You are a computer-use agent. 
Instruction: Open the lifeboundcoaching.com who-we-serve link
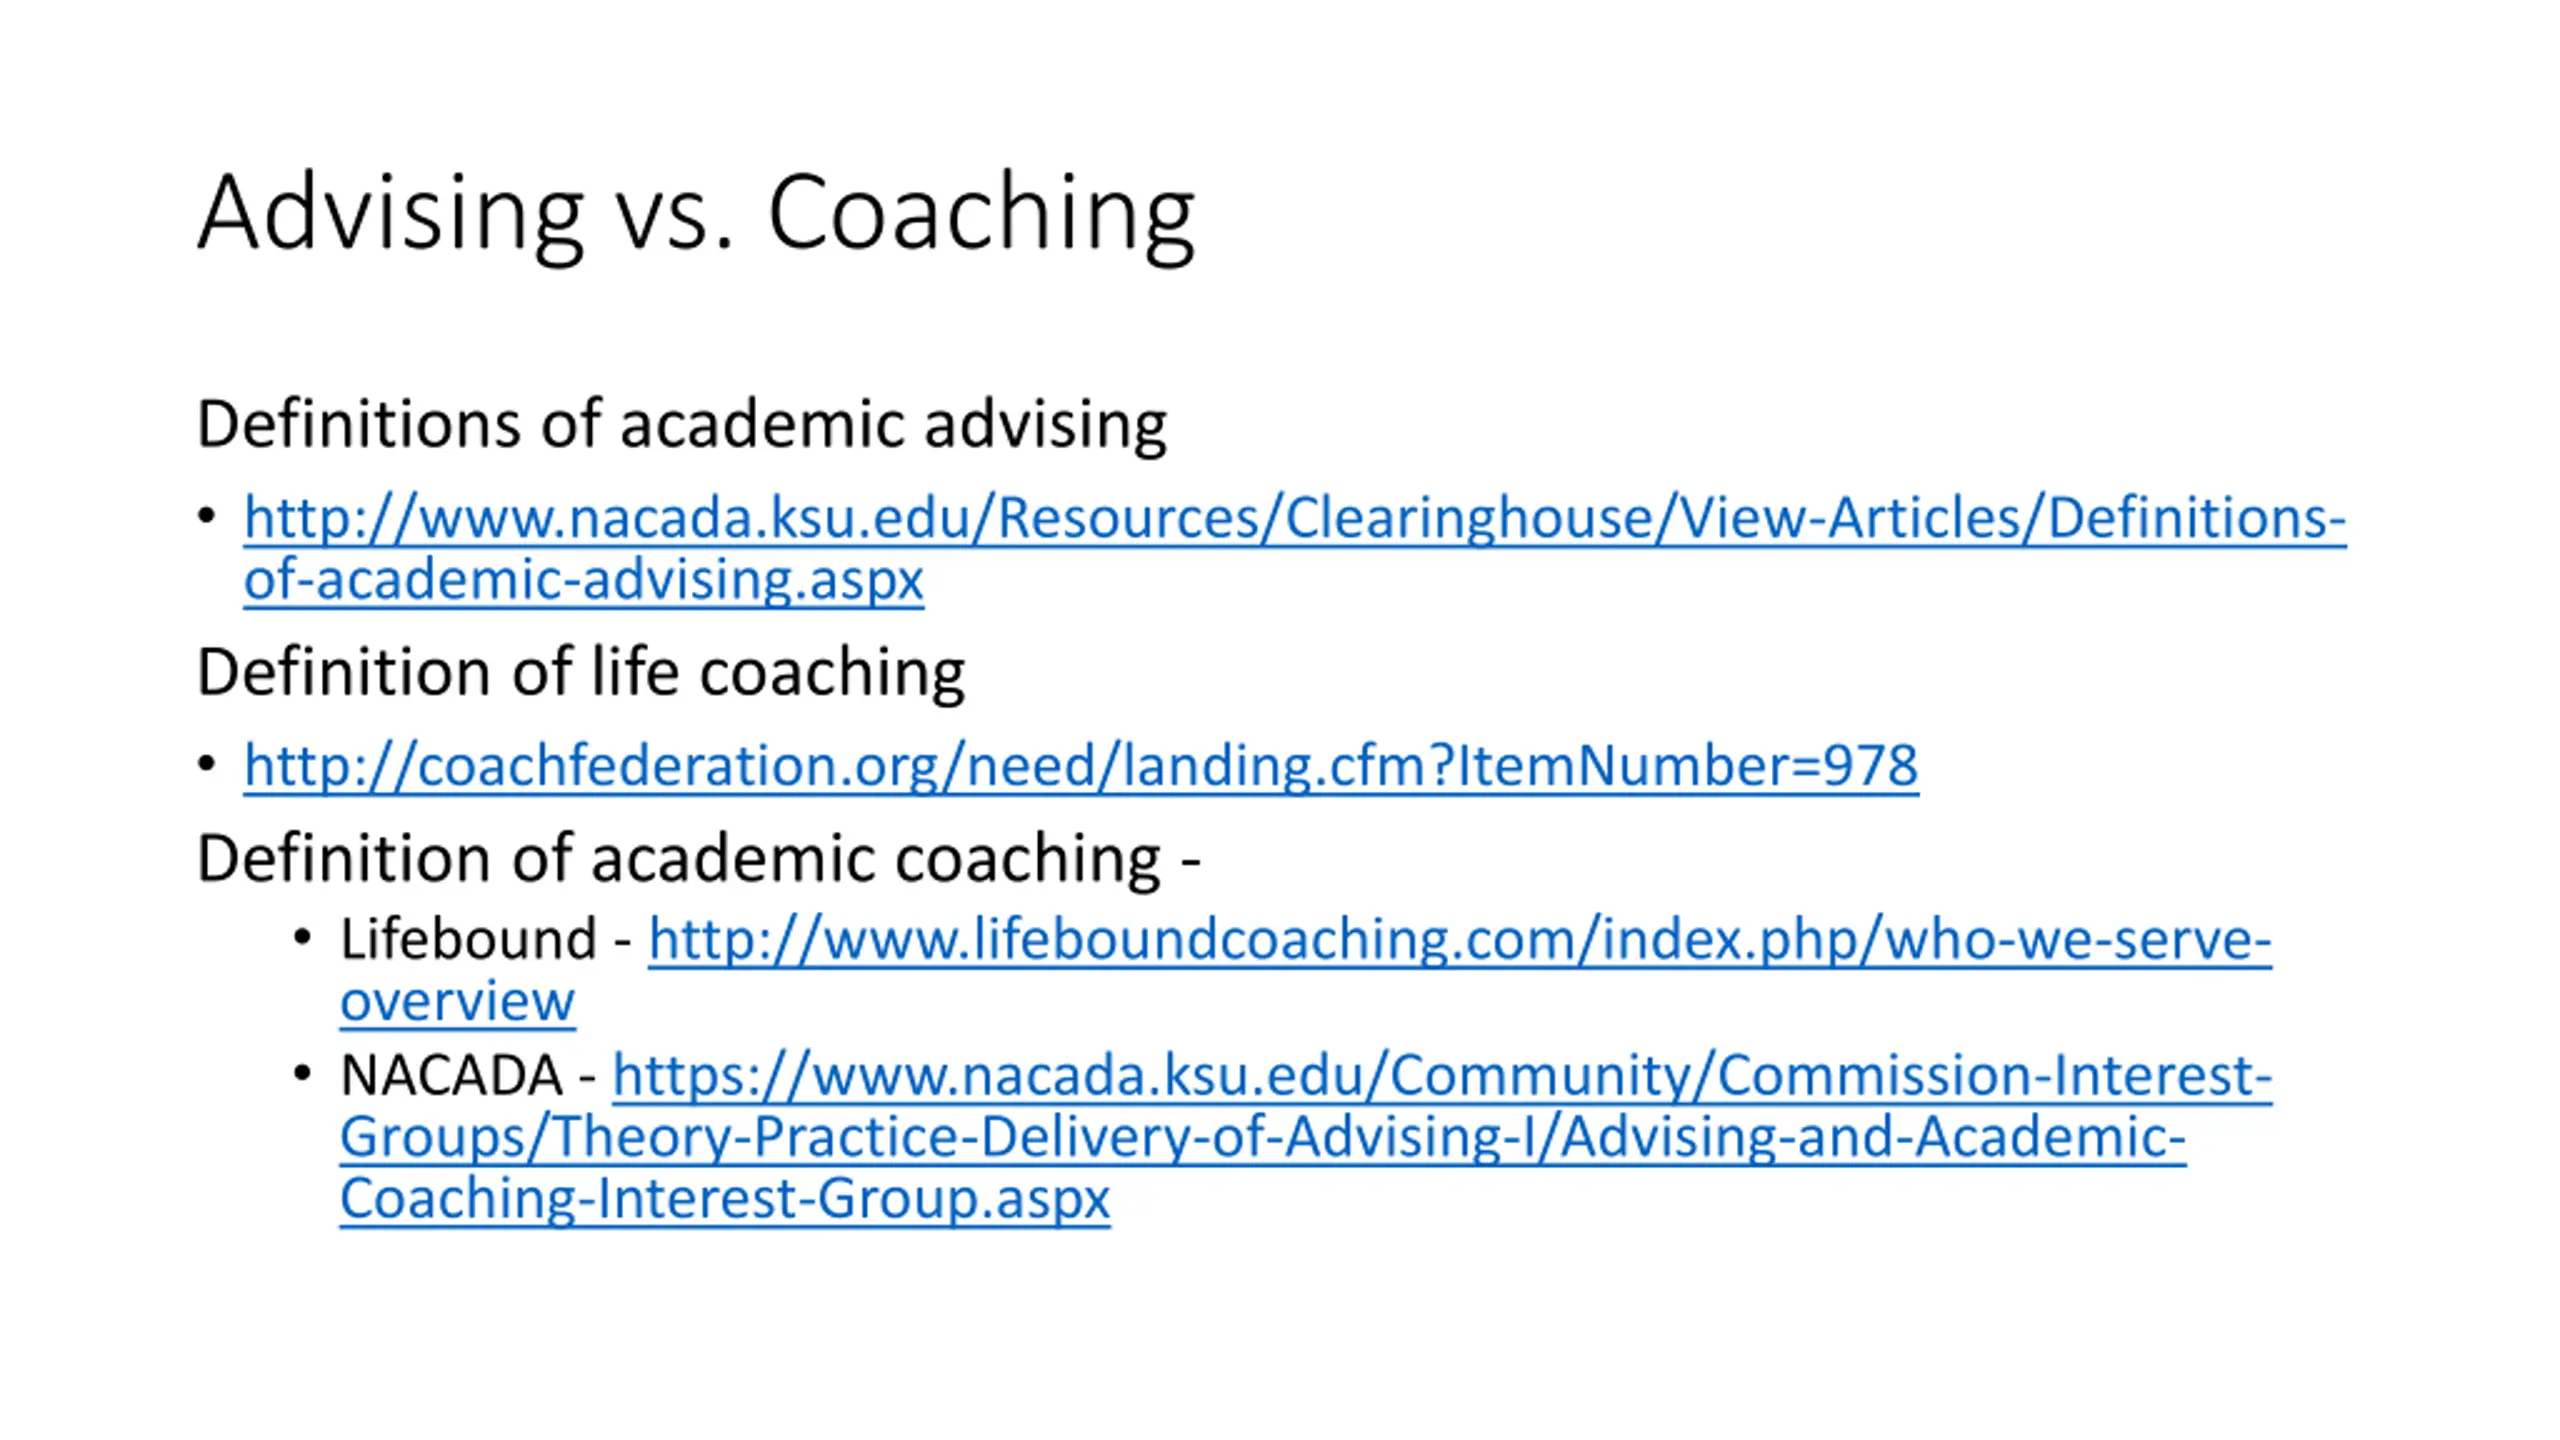click(1459, 939)
